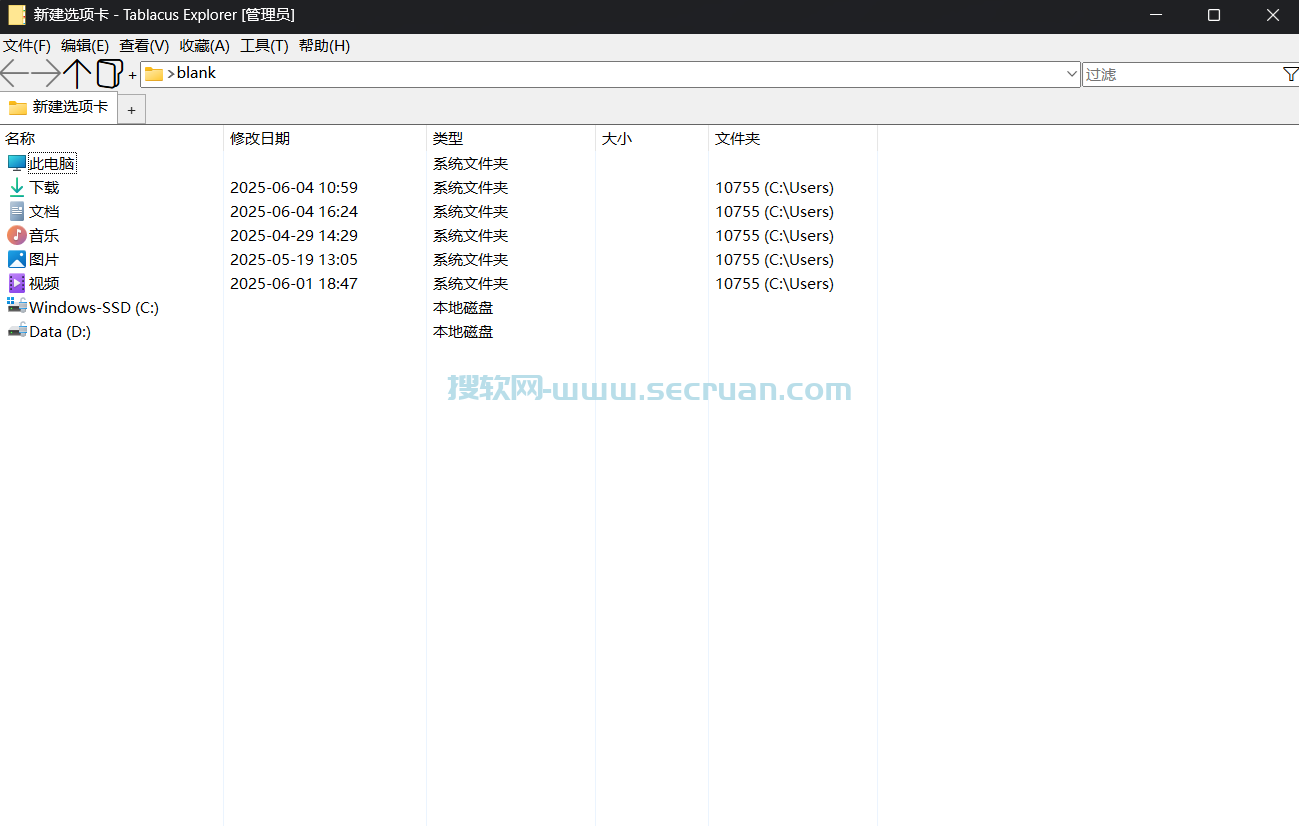Click 10755 (C:\Users) in 下载 row

[x=774, y=187]
